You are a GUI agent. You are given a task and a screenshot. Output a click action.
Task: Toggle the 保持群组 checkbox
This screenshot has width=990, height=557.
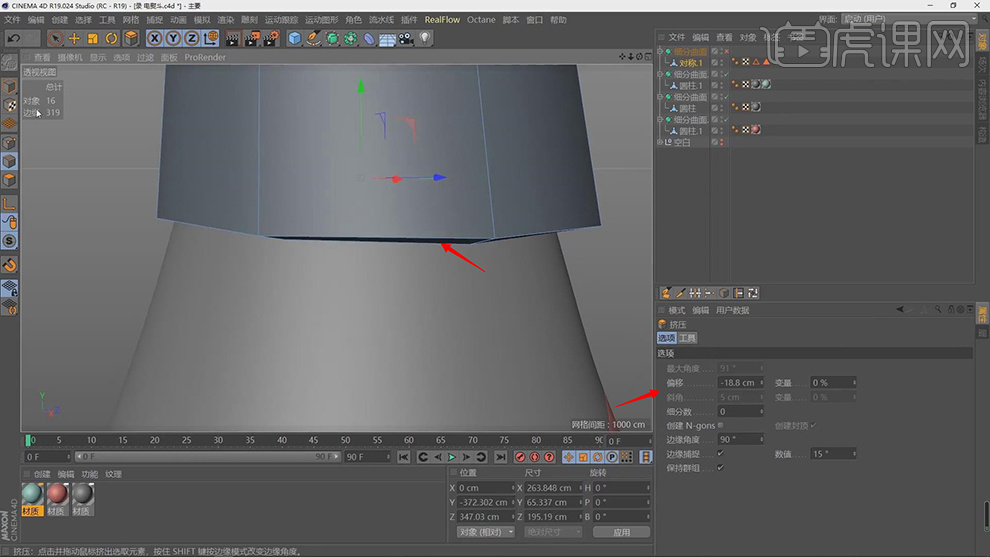click(x=721, y=467)
